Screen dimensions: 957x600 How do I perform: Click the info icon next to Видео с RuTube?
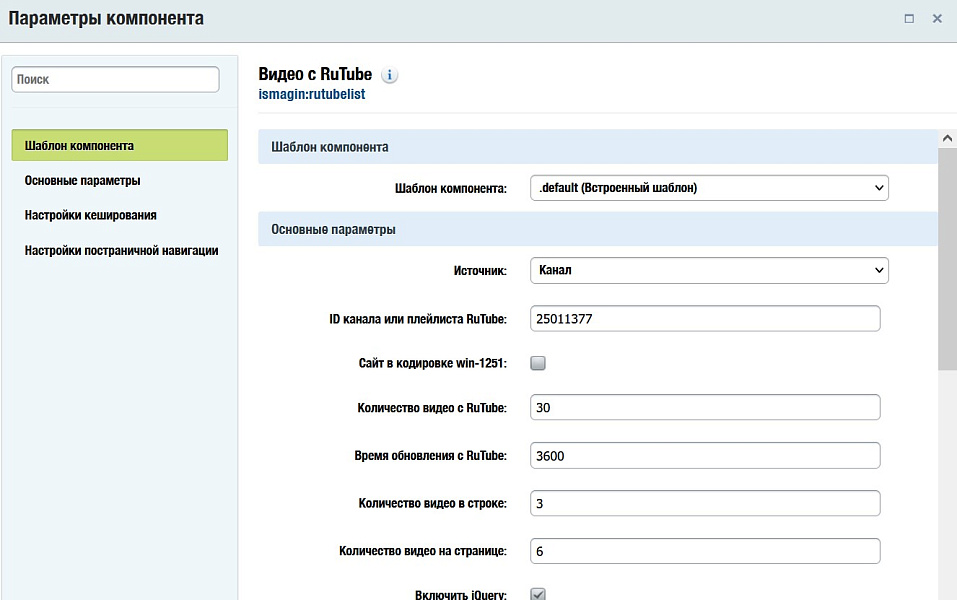(390, 75)
